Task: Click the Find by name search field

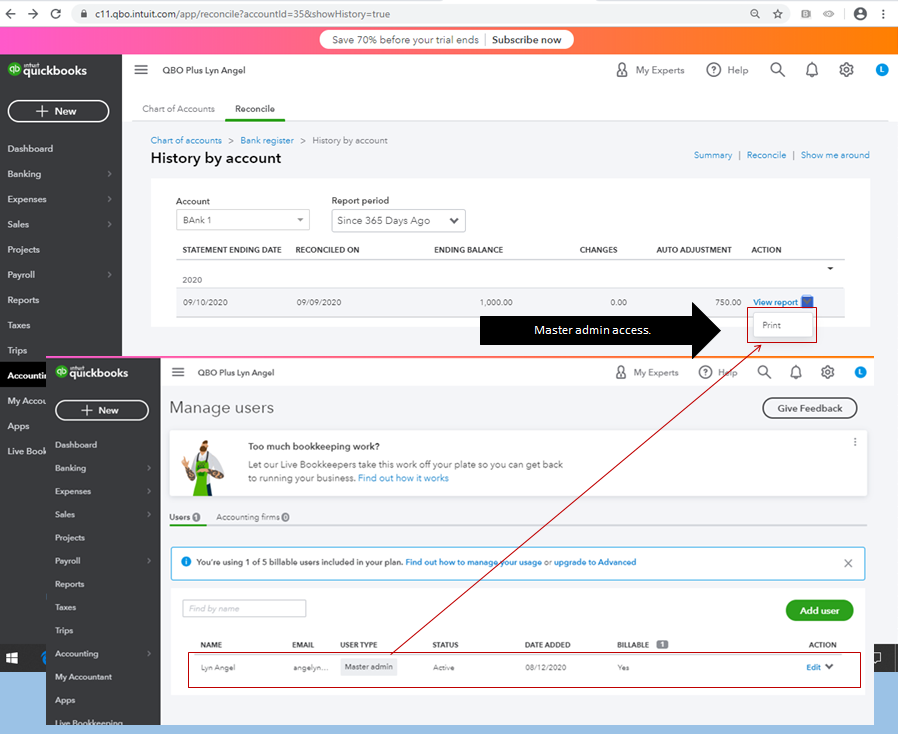Action: point(244,608)
